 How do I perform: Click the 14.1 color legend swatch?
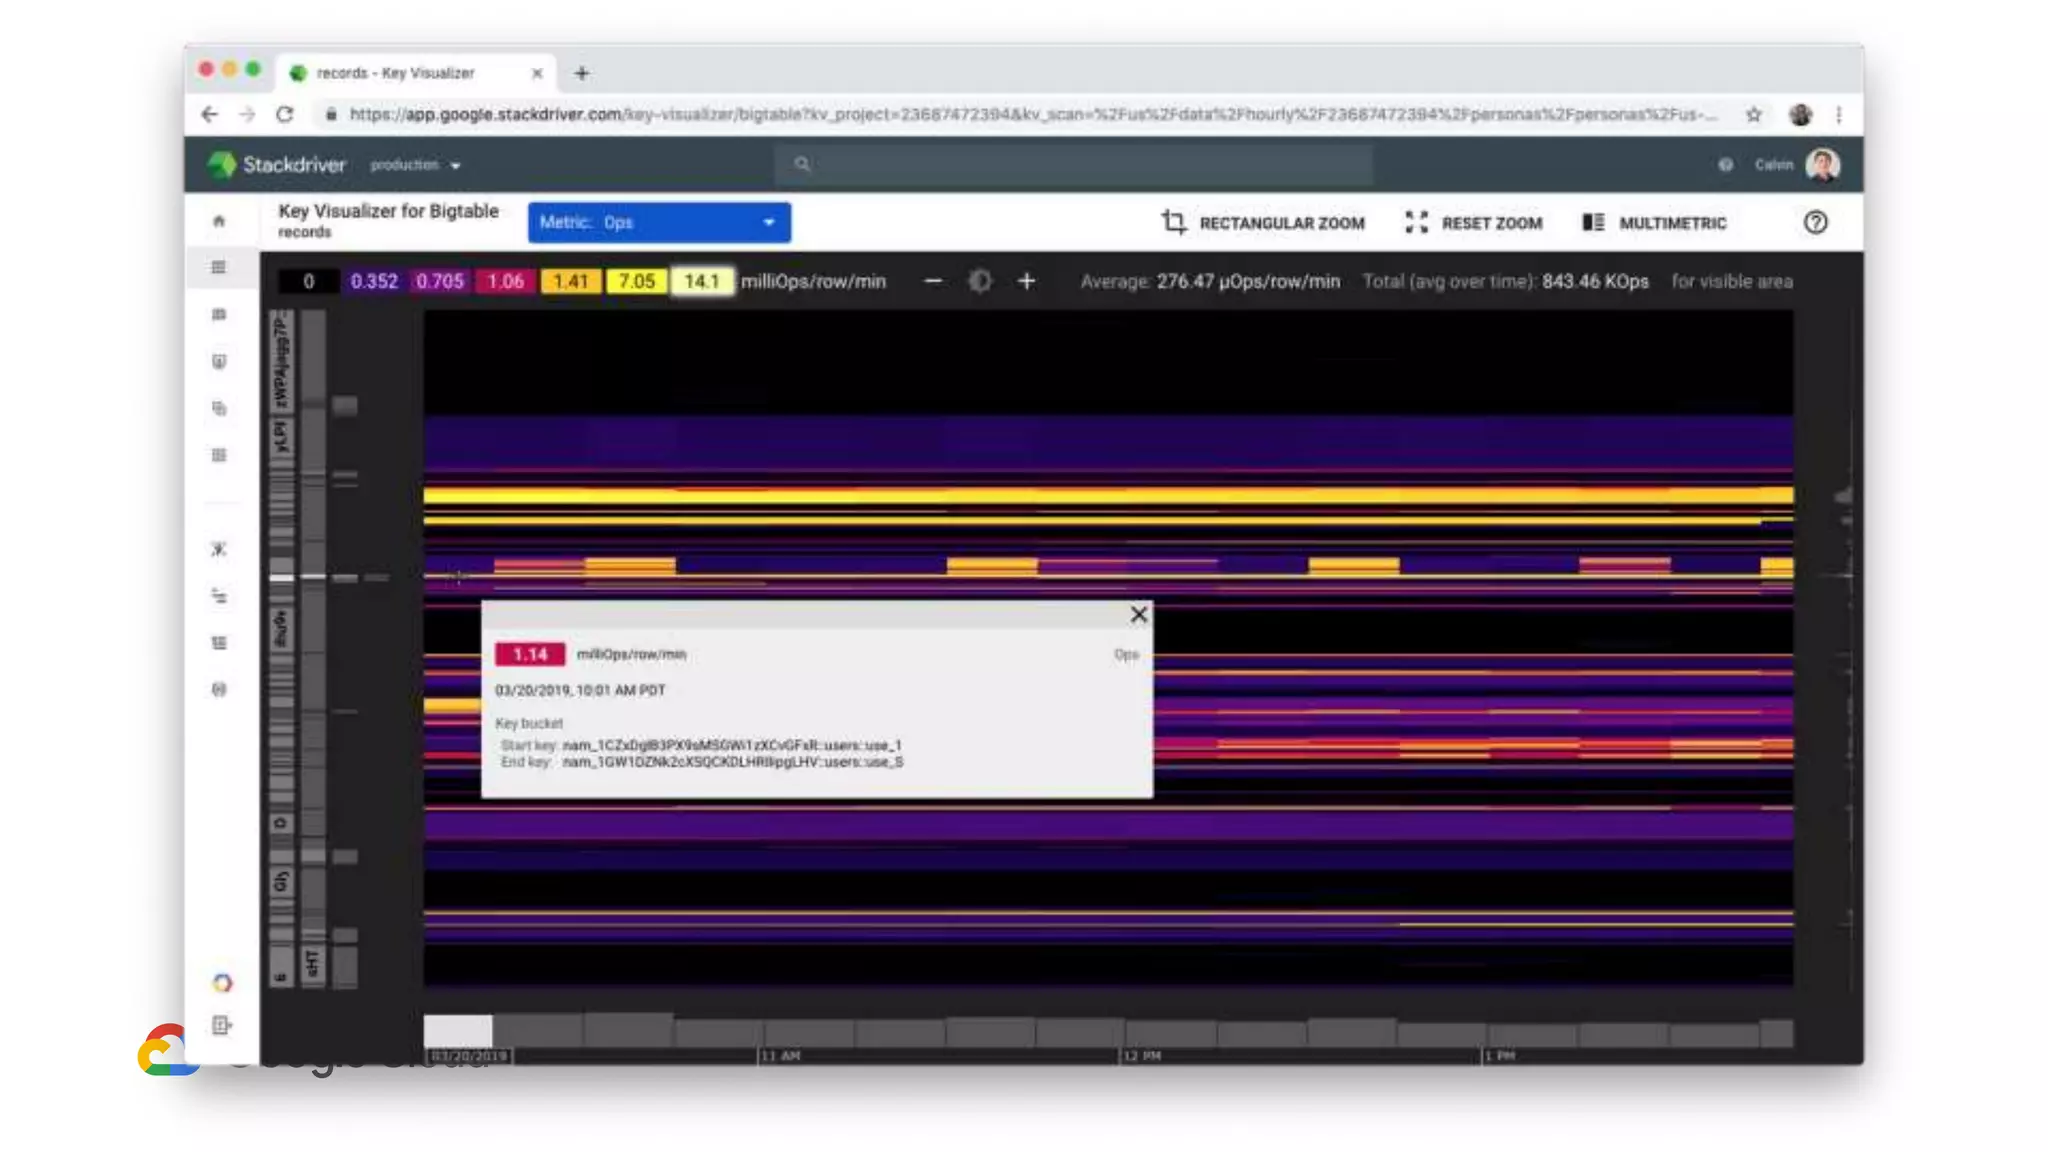701,282
